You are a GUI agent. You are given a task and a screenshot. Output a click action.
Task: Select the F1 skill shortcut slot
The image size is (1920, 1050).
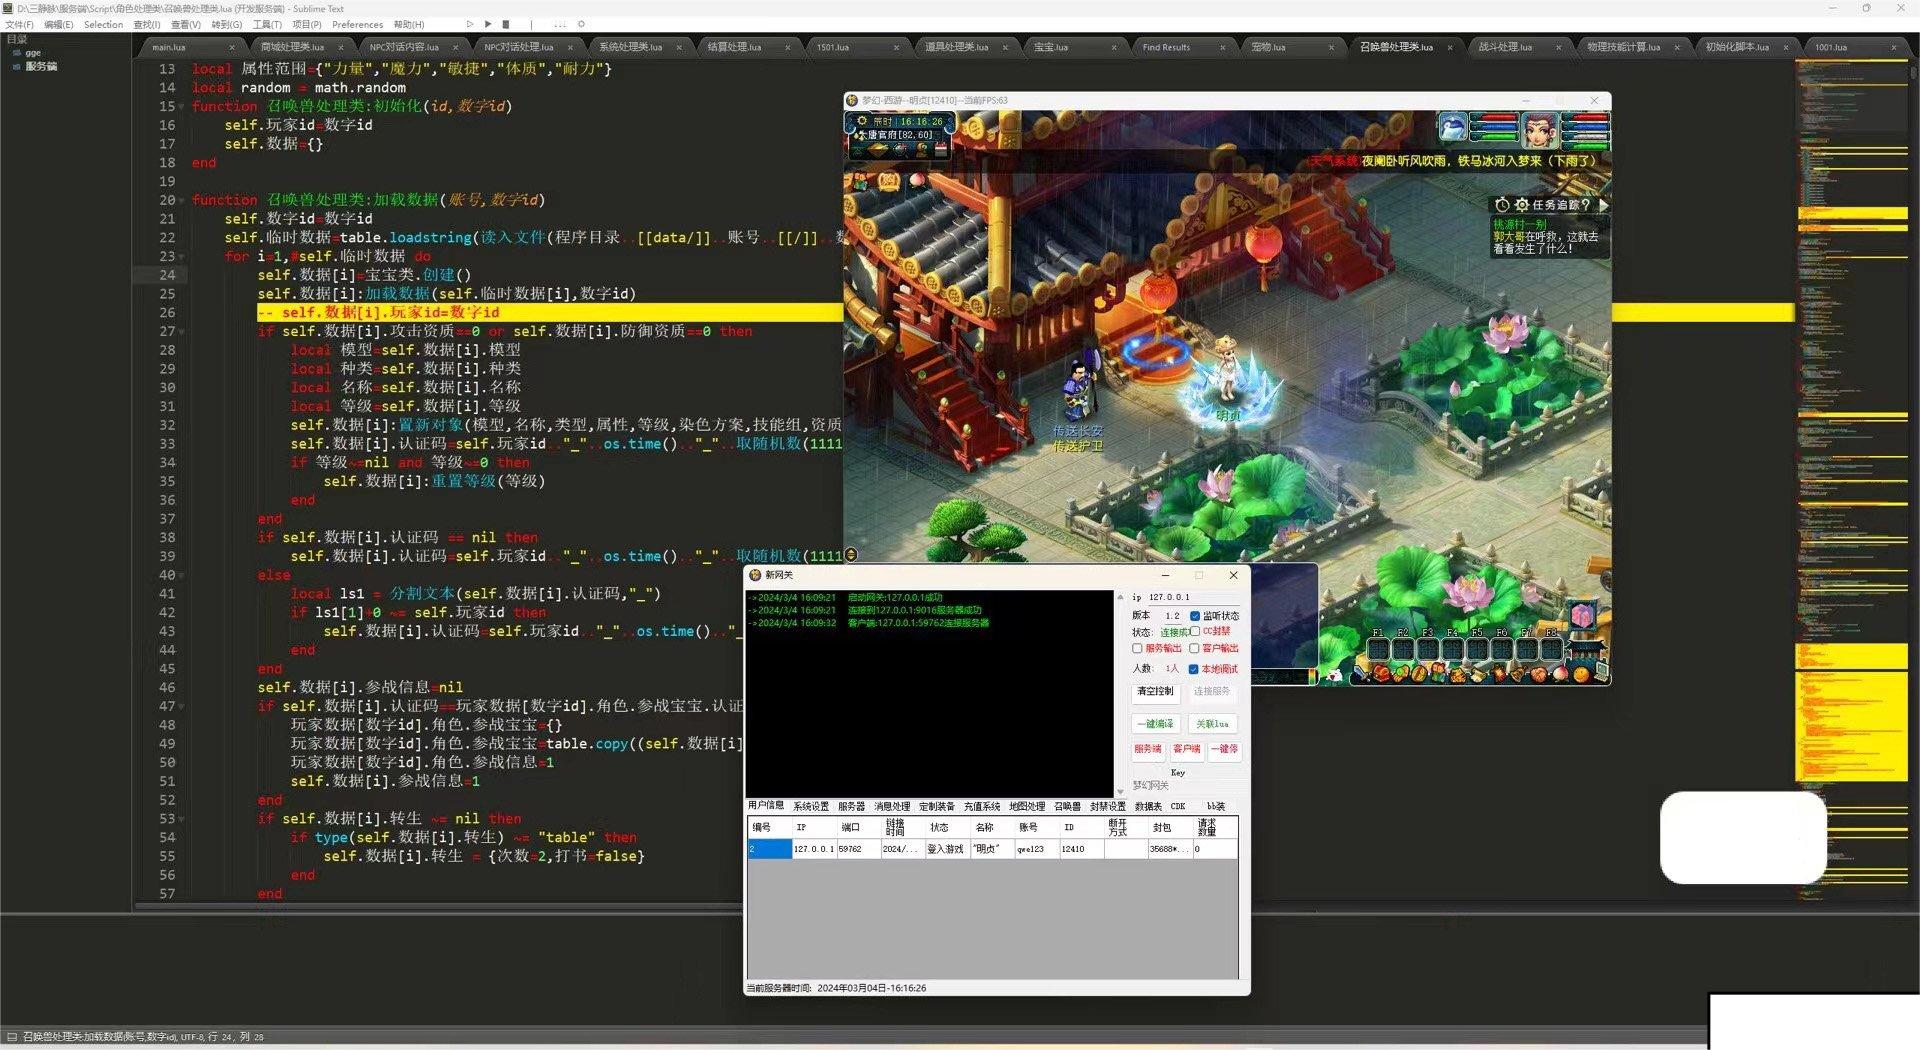(x=1379, y=649)
